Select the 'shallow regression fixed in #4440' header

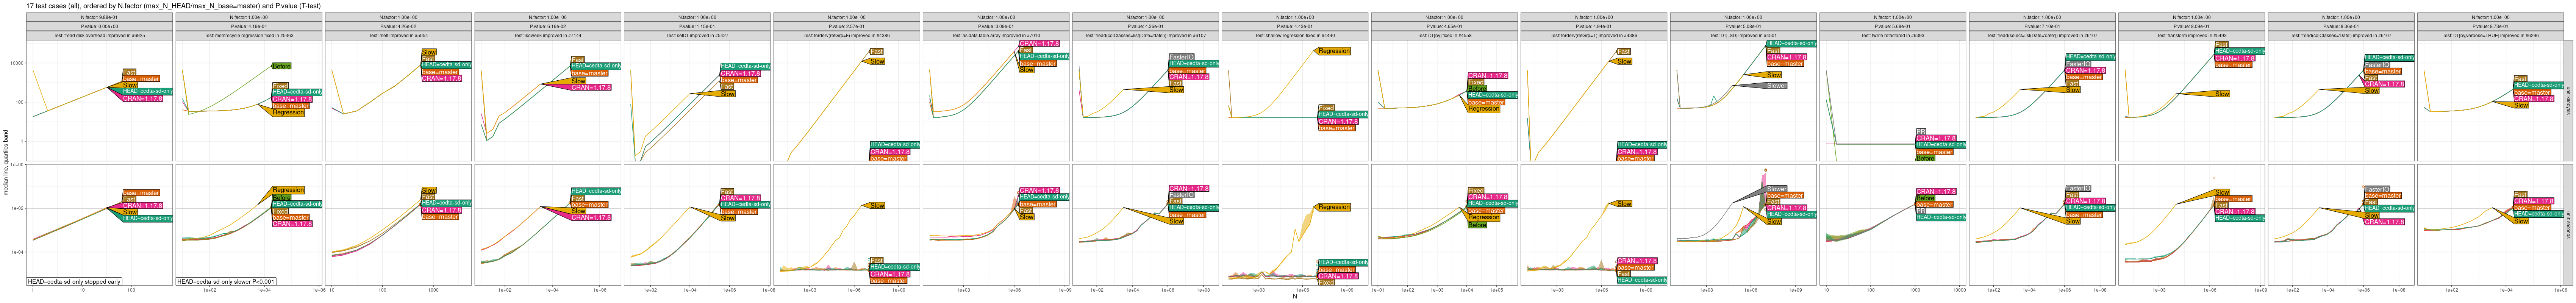pyautogui.click(x=1295, y=35)
